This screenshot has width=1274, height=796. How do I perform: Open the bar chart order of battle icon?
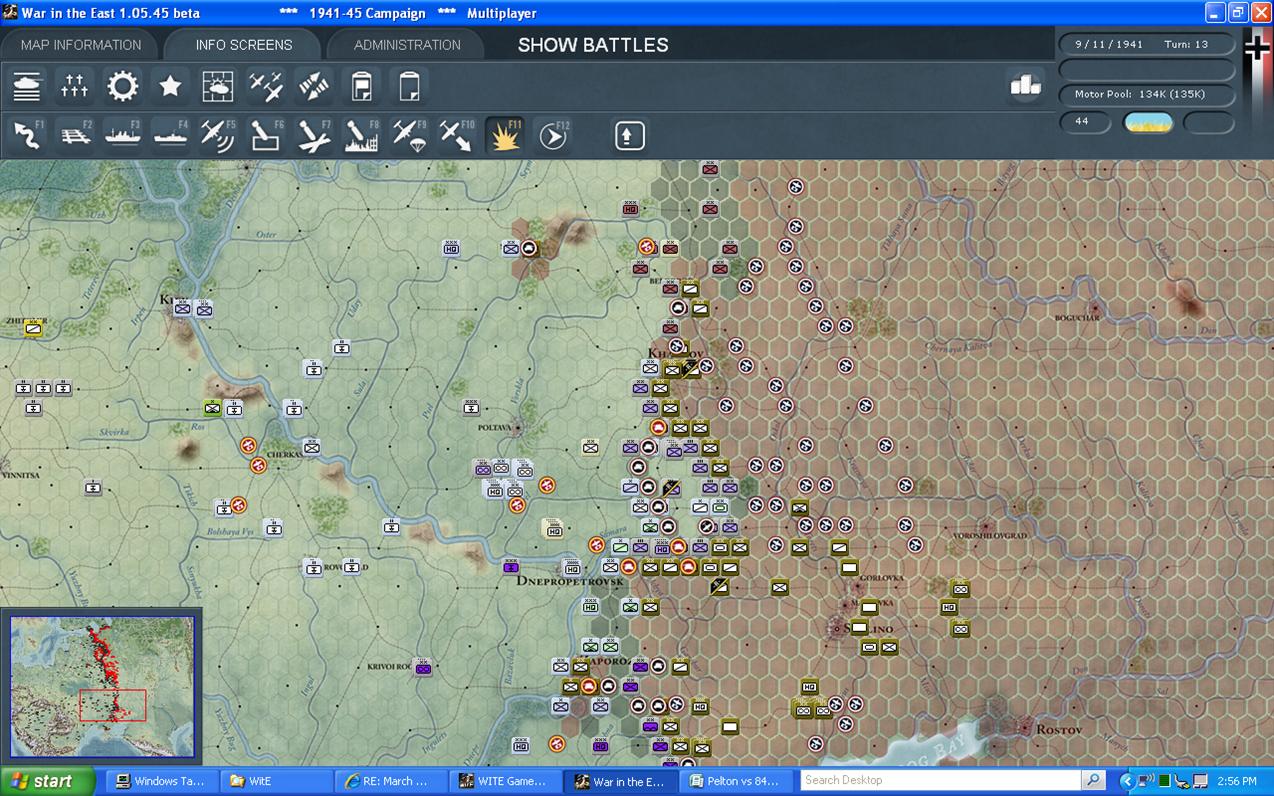pyautogui.click(x=1025, y=86)
